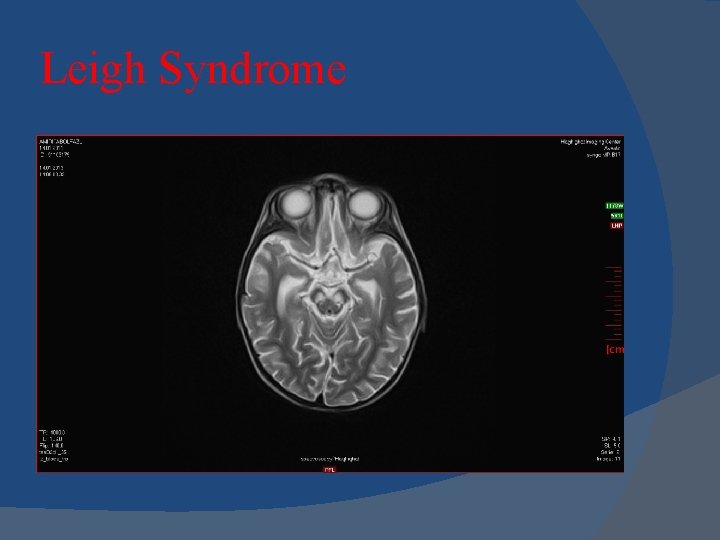
Task: Click the '[cm' scale unit label
Action: (x=615, y=349)
